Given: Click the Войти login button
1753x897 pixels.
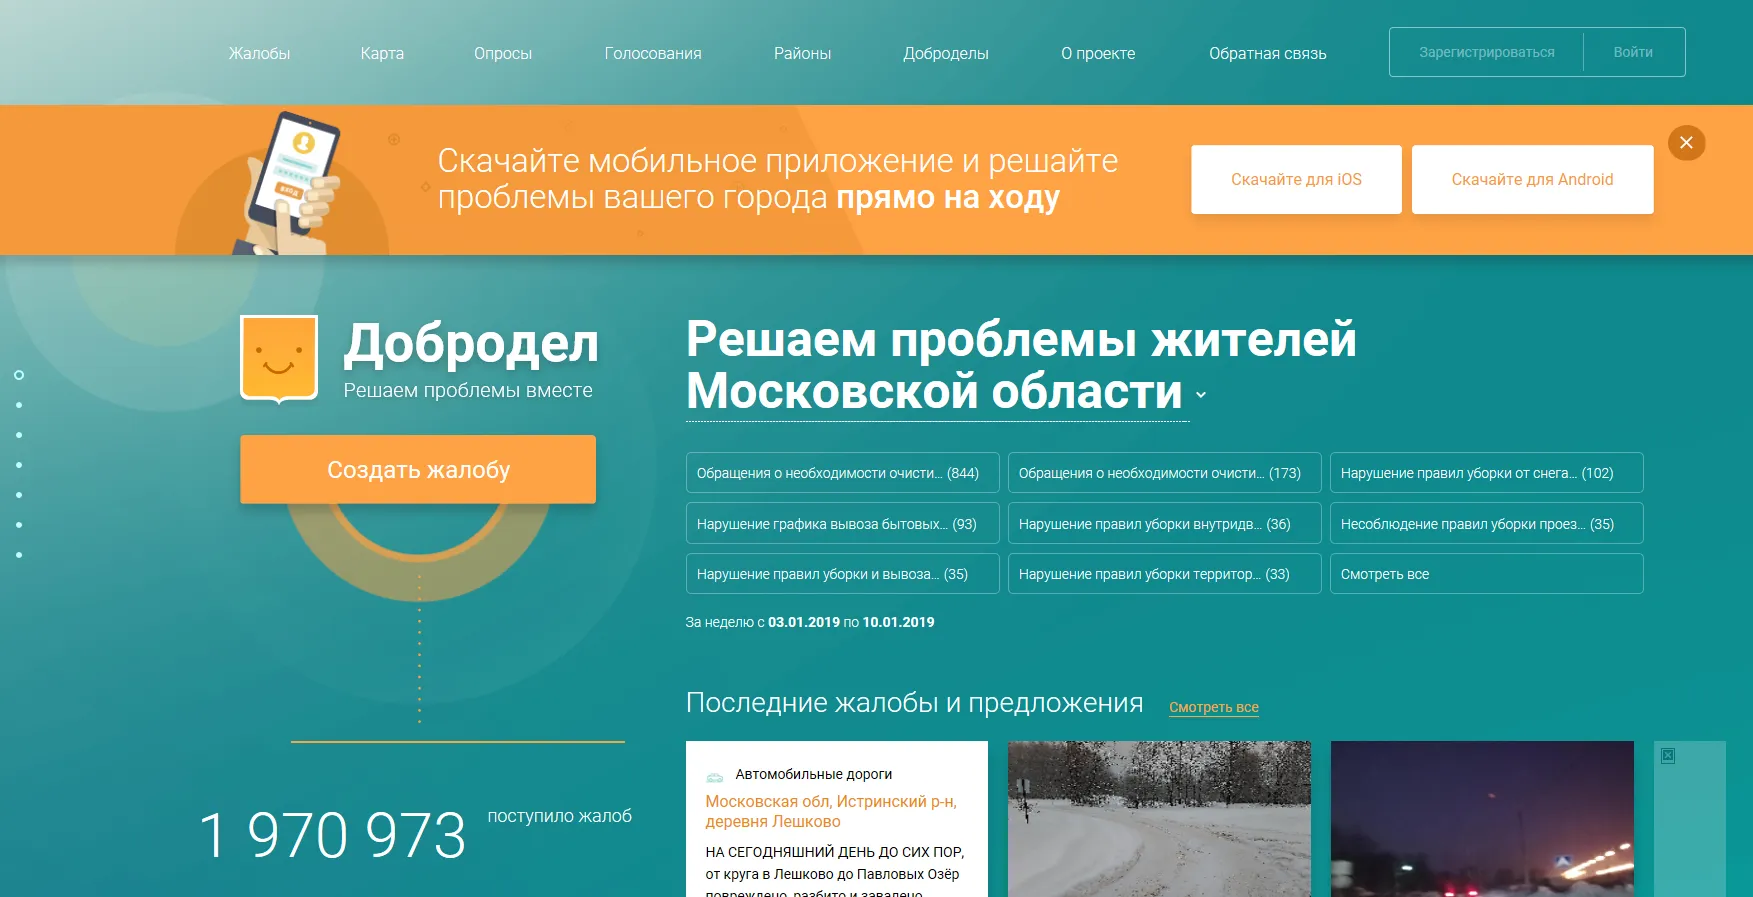Looking at the screenshot, I should pyautogui.click(x=1633, y=52).
